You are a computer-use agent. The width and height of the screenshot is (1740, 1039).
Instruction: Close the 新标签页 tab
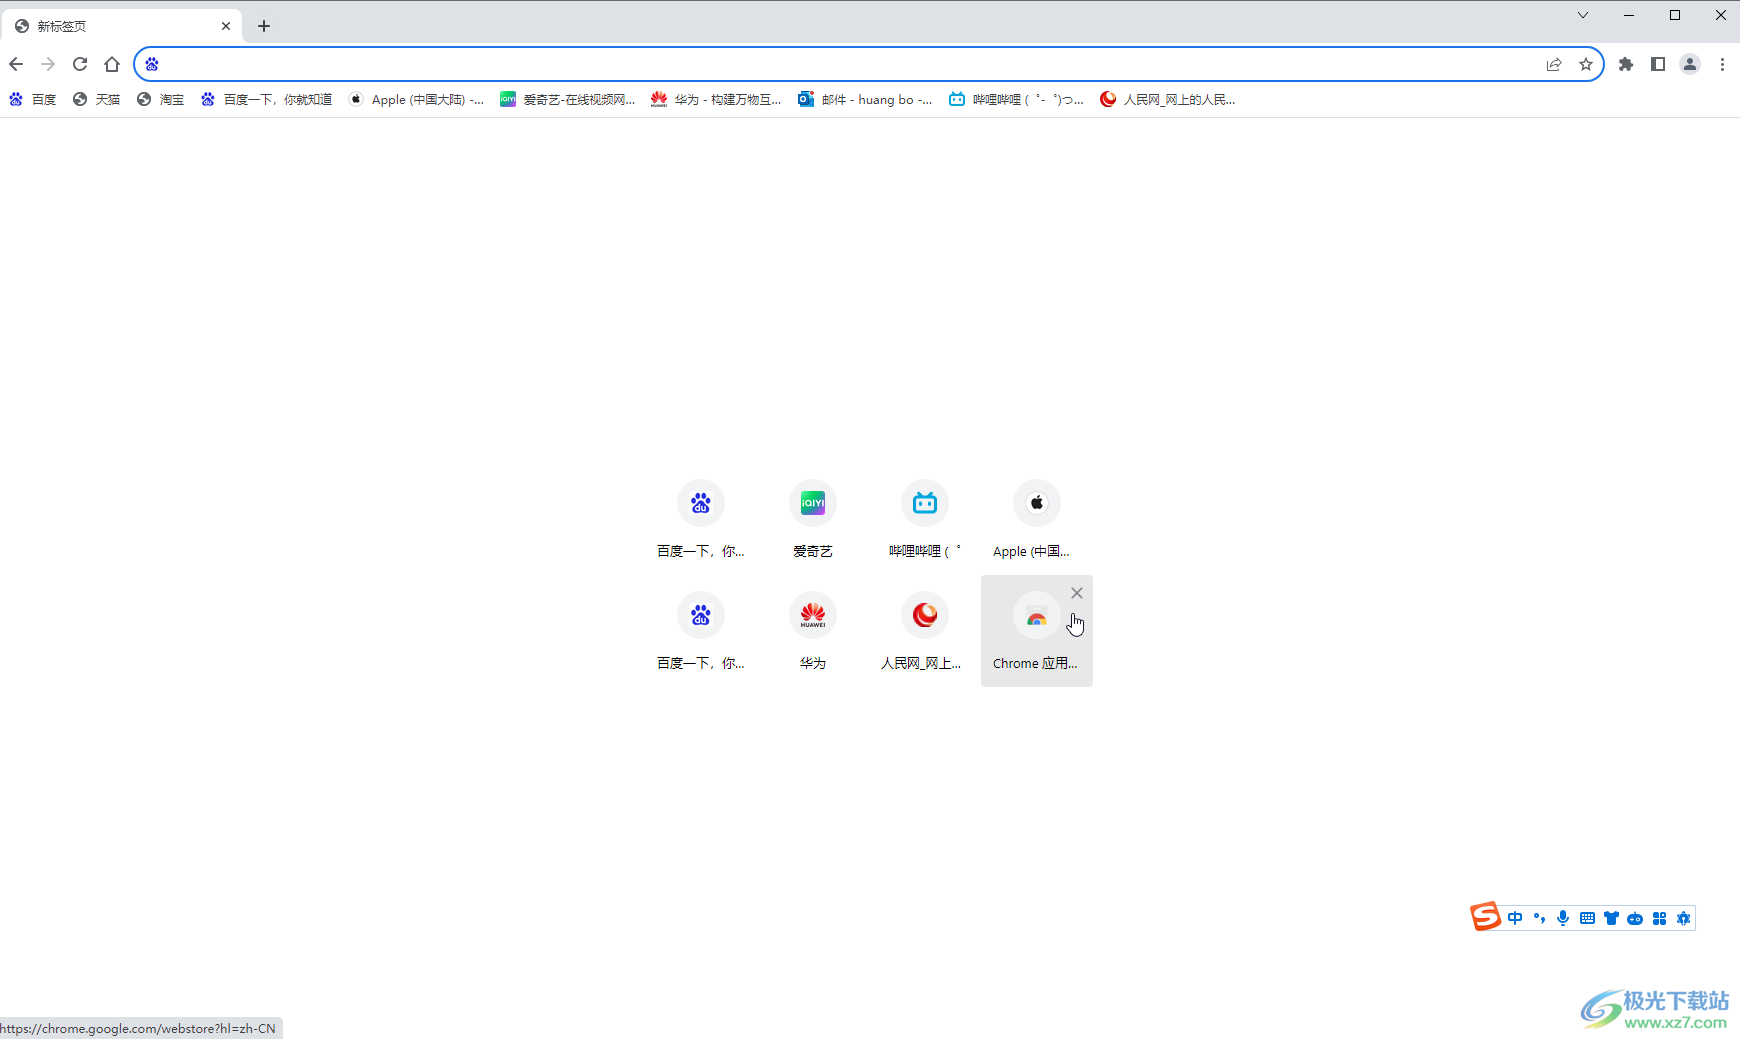pos(226,26)
